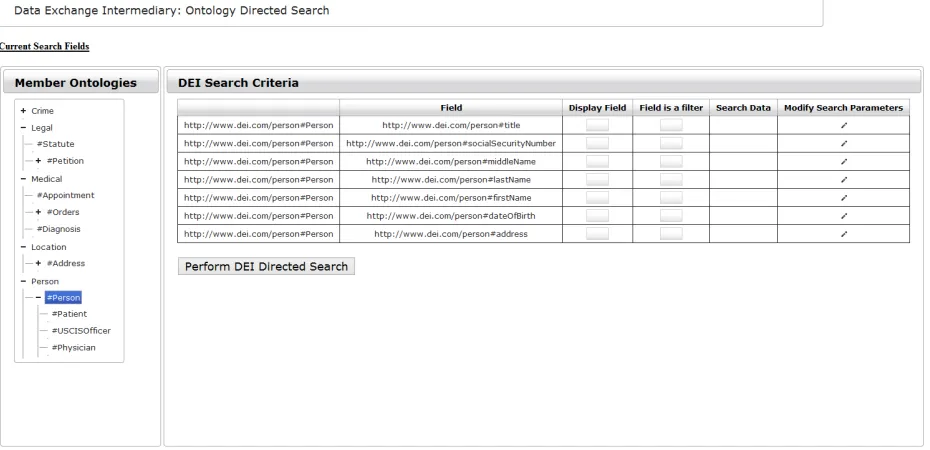Screen dimensions: 930x450
Task: Edit search parameters for lastName row
Action: [x=843, y=180]
